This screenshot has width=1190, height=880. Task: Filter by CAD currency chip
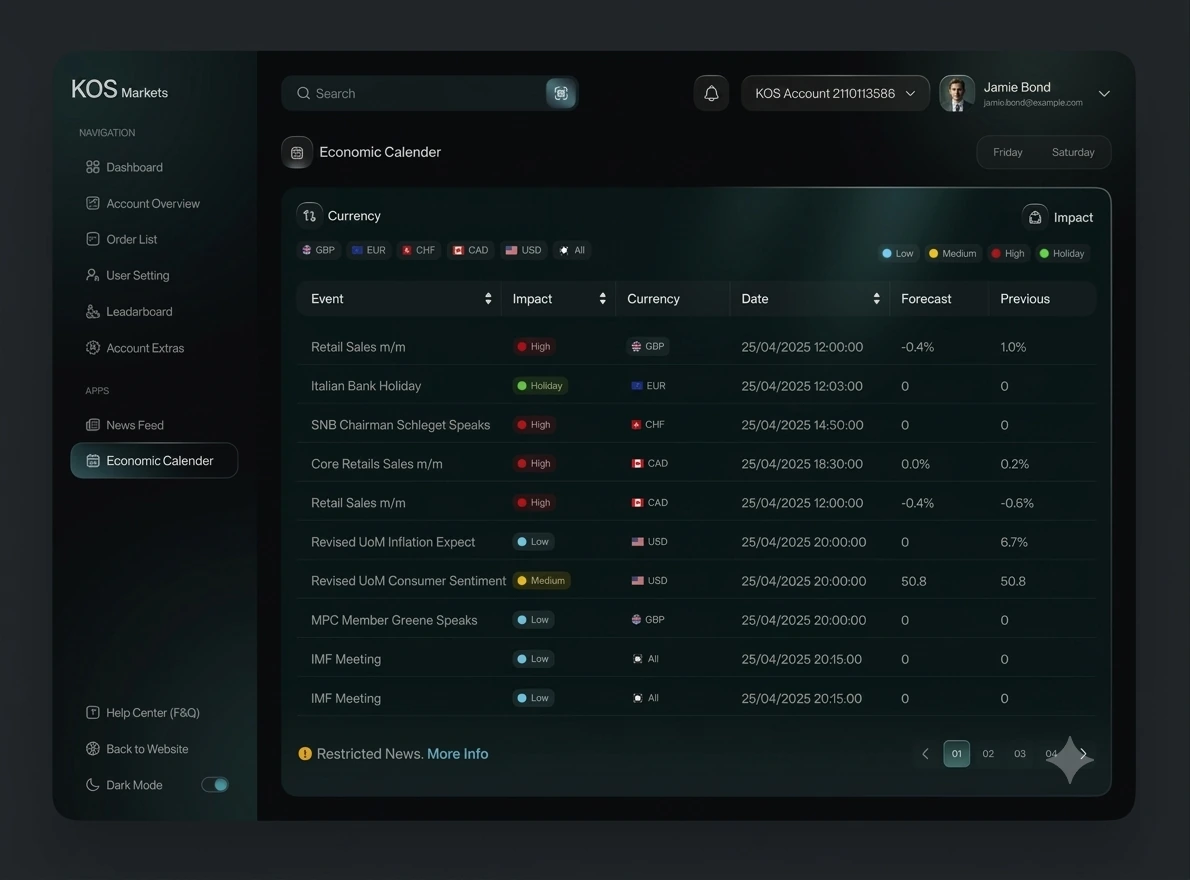(471, 250)
